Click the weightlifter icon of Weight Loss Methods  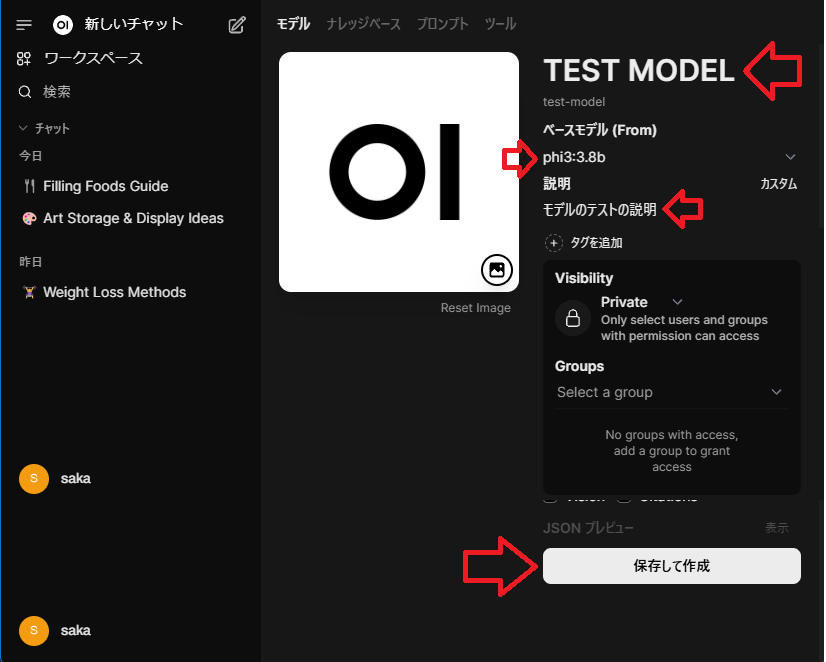click(30, 292)
